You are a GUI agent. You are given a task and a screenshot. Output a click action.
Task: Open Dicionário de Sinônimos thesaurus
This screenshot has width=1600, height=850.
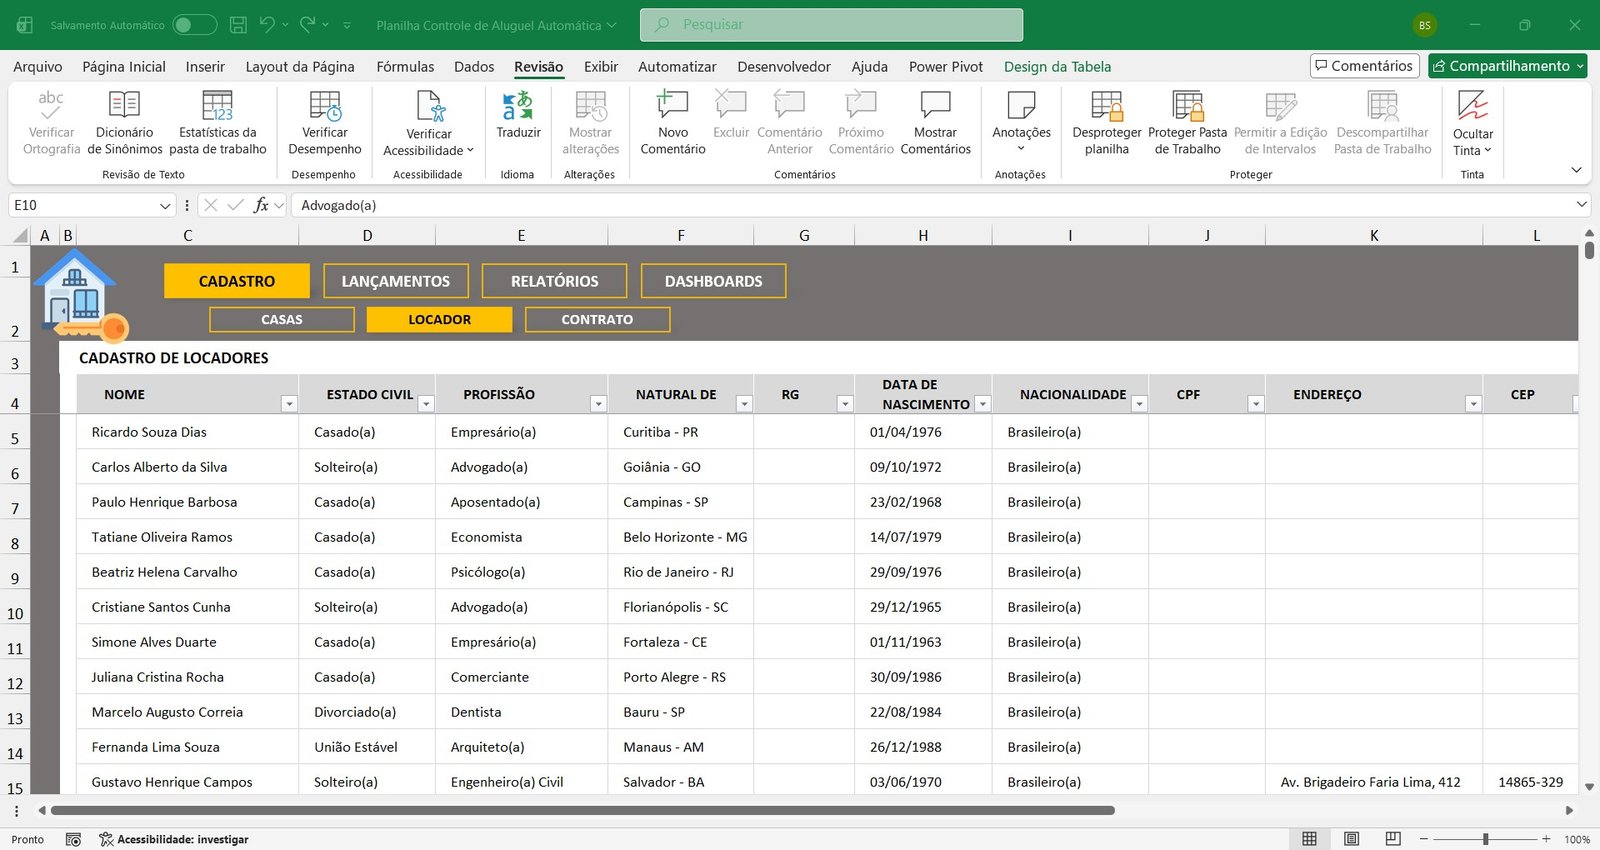pyautogui.click(x=124, y=122)
